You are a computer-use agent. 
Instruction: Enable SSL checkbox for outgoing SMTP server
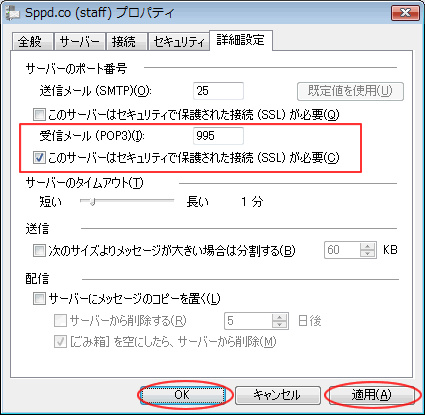coord(39,115)
